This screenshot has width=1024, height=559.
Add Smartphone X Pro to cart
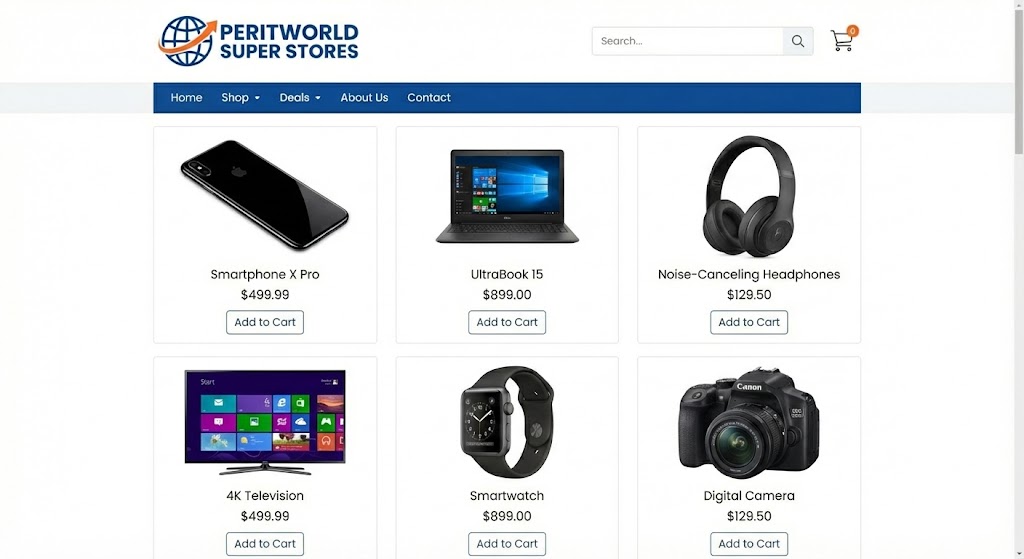pyautogui.click(x=264, y=322)
